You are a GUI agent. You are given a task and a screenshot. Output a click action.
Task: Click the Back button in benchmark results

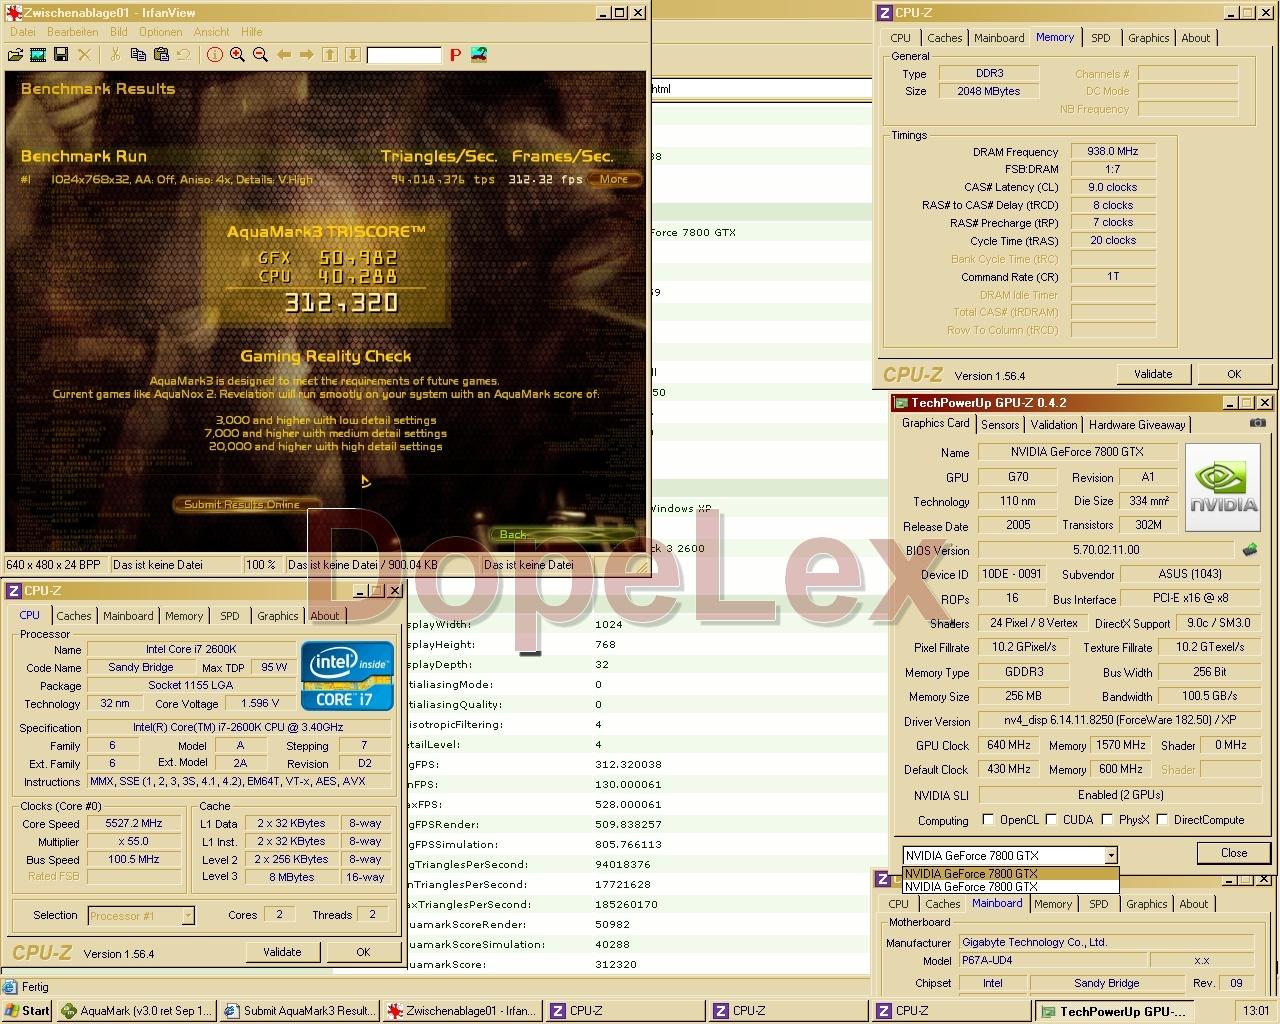(513, 534)
